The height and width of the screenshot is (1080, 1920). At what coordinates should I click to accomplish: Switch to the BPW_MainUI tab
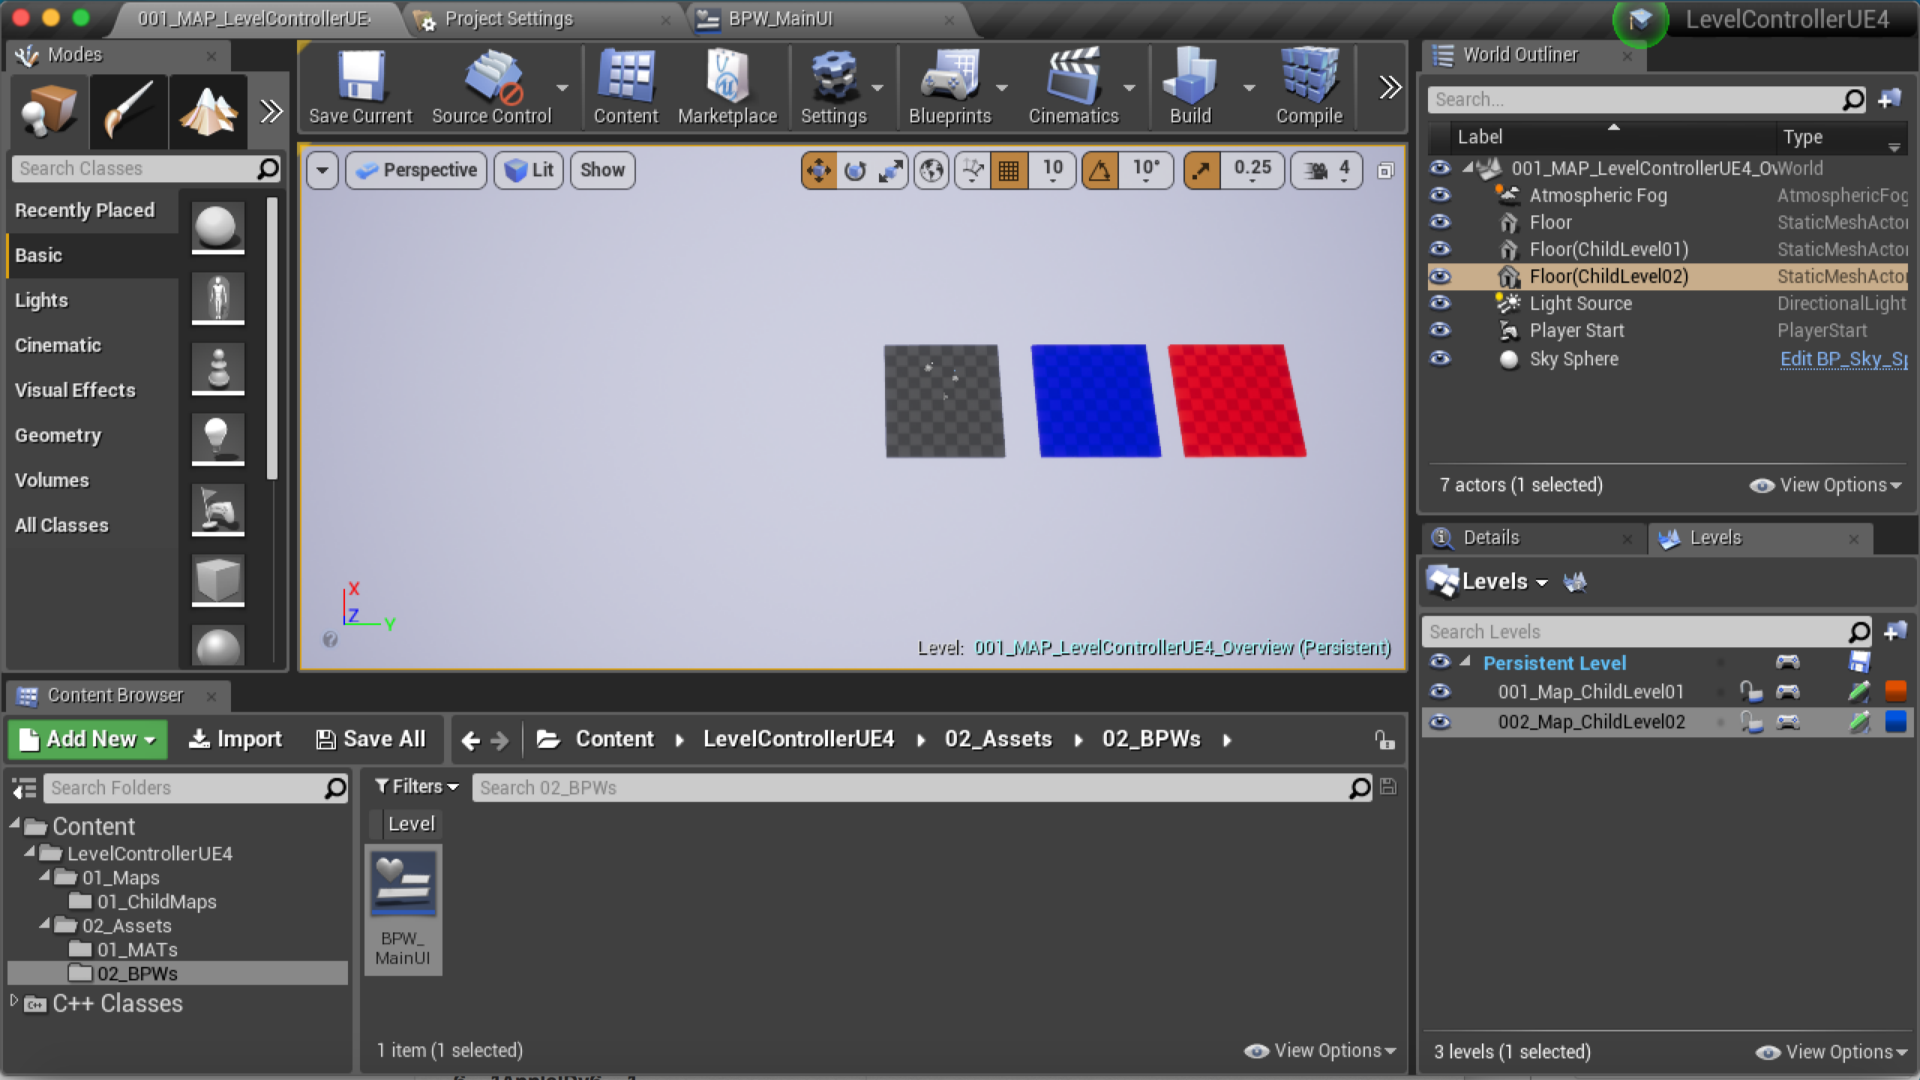pos(780,19)
